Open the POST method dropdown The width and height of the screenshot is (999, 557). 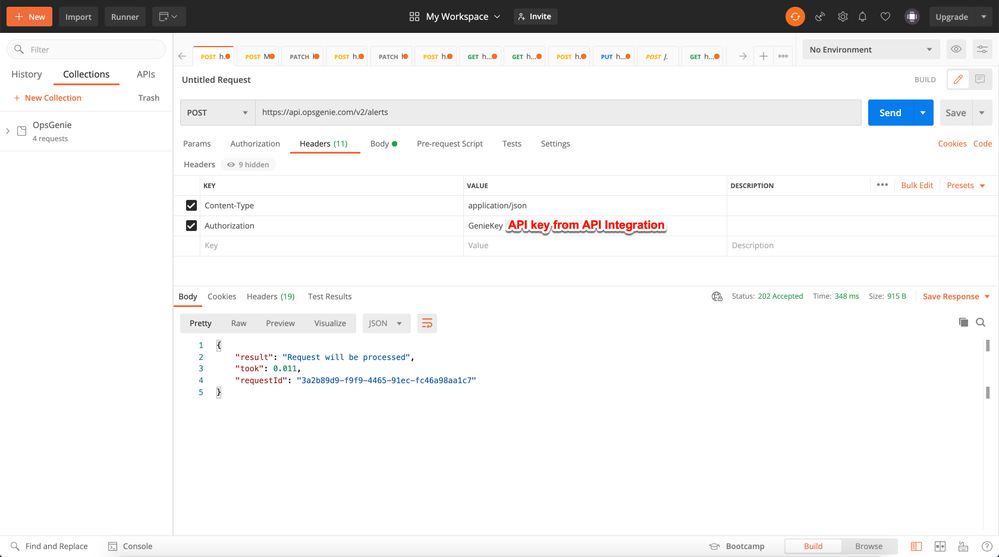(217, 112)
